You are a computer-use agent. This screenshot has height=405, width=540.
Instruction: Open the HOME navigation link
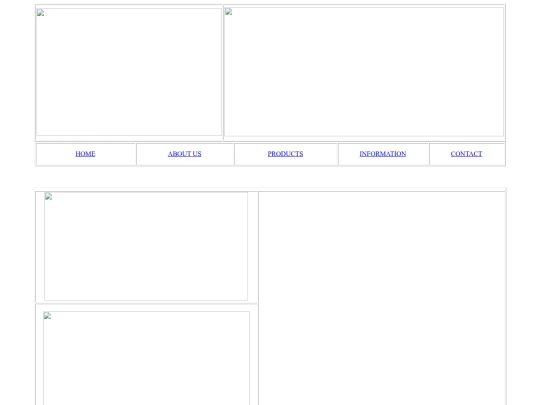pos(85,154)
